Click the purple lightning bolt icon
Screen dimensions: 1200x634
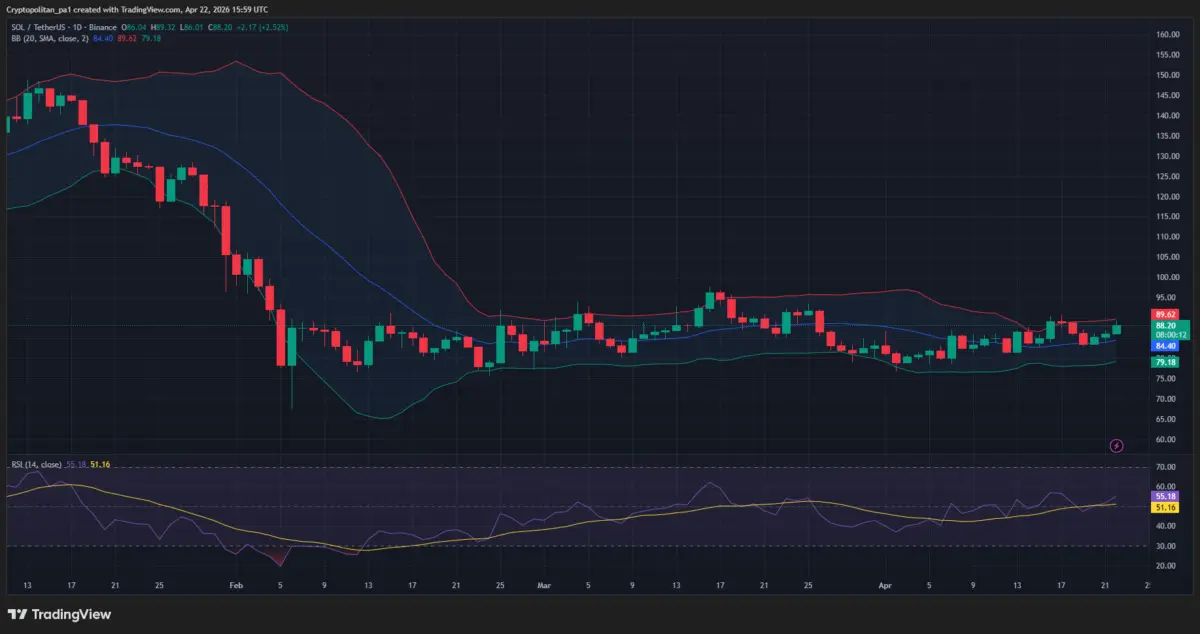pyautogui.click(x=1117, y=445)
